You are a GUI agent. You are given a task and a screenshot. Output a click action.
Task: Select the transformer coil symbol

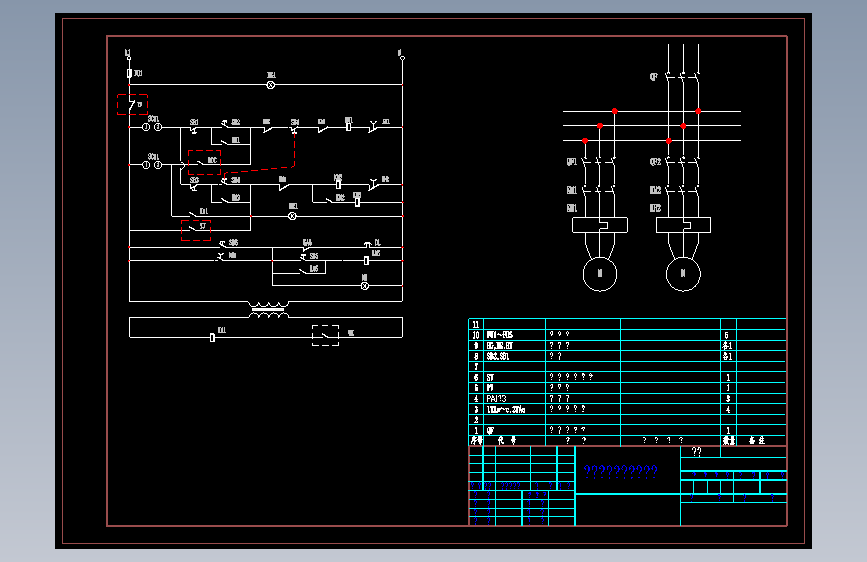268,310
